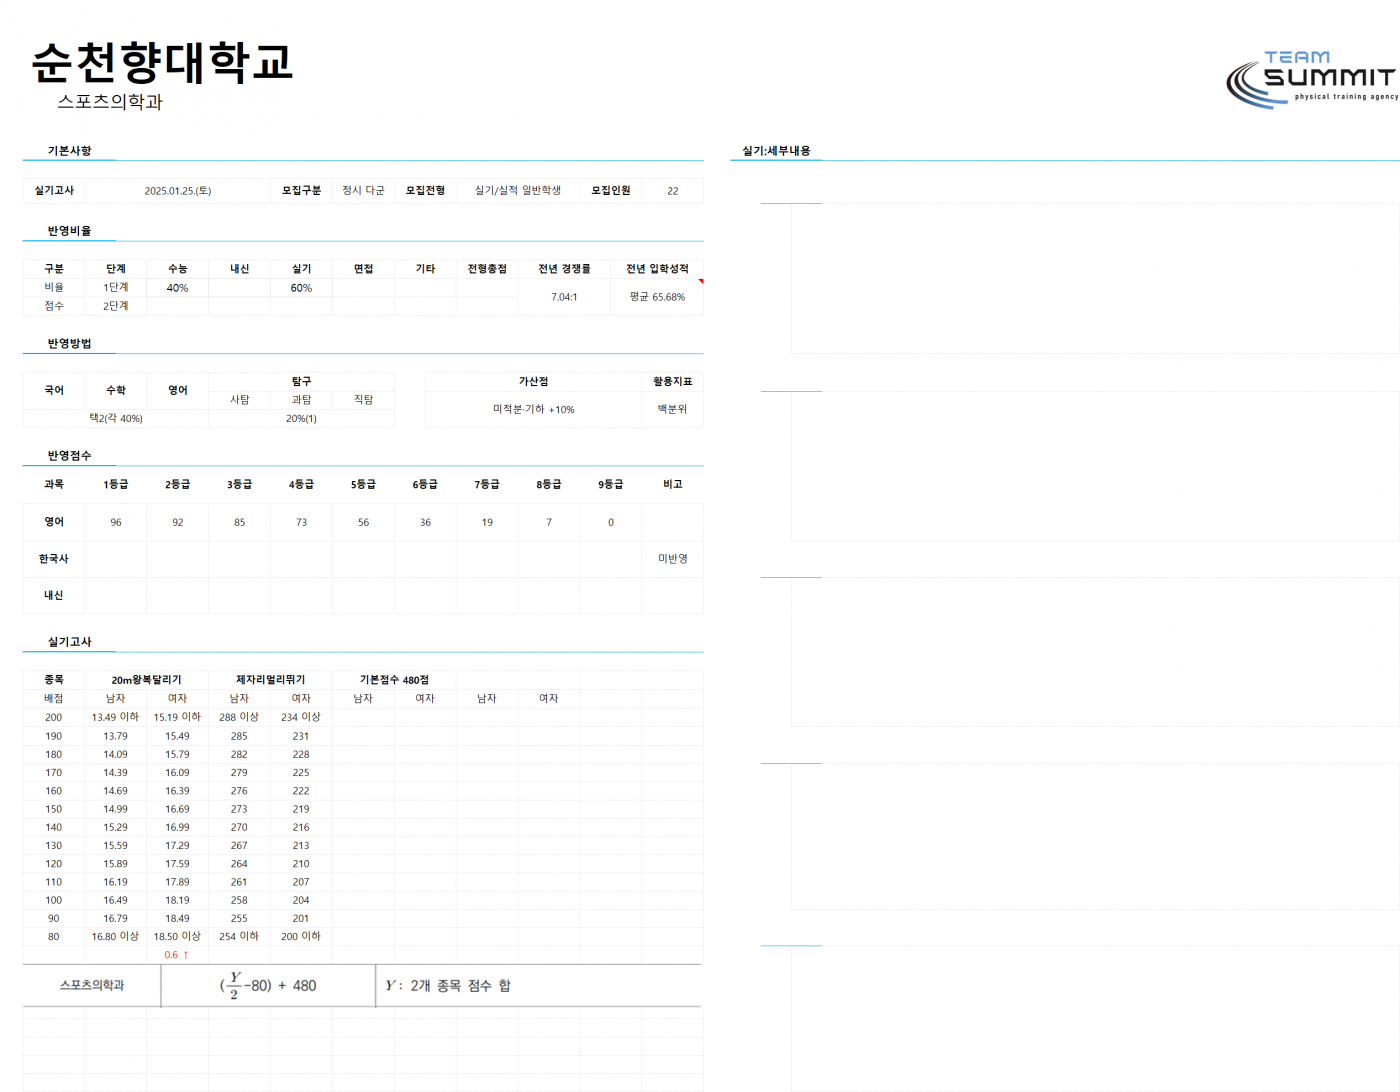This screenshot has height=1092, width=1400.
Task: Click the 평균 65.68% cell
Action: (x=657, y=297)
